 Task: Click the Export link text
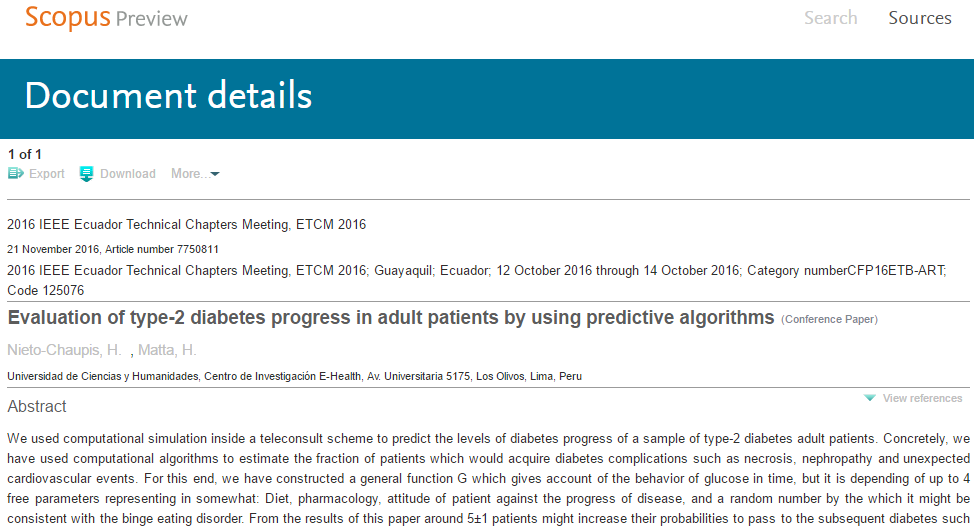click(47, 174)
